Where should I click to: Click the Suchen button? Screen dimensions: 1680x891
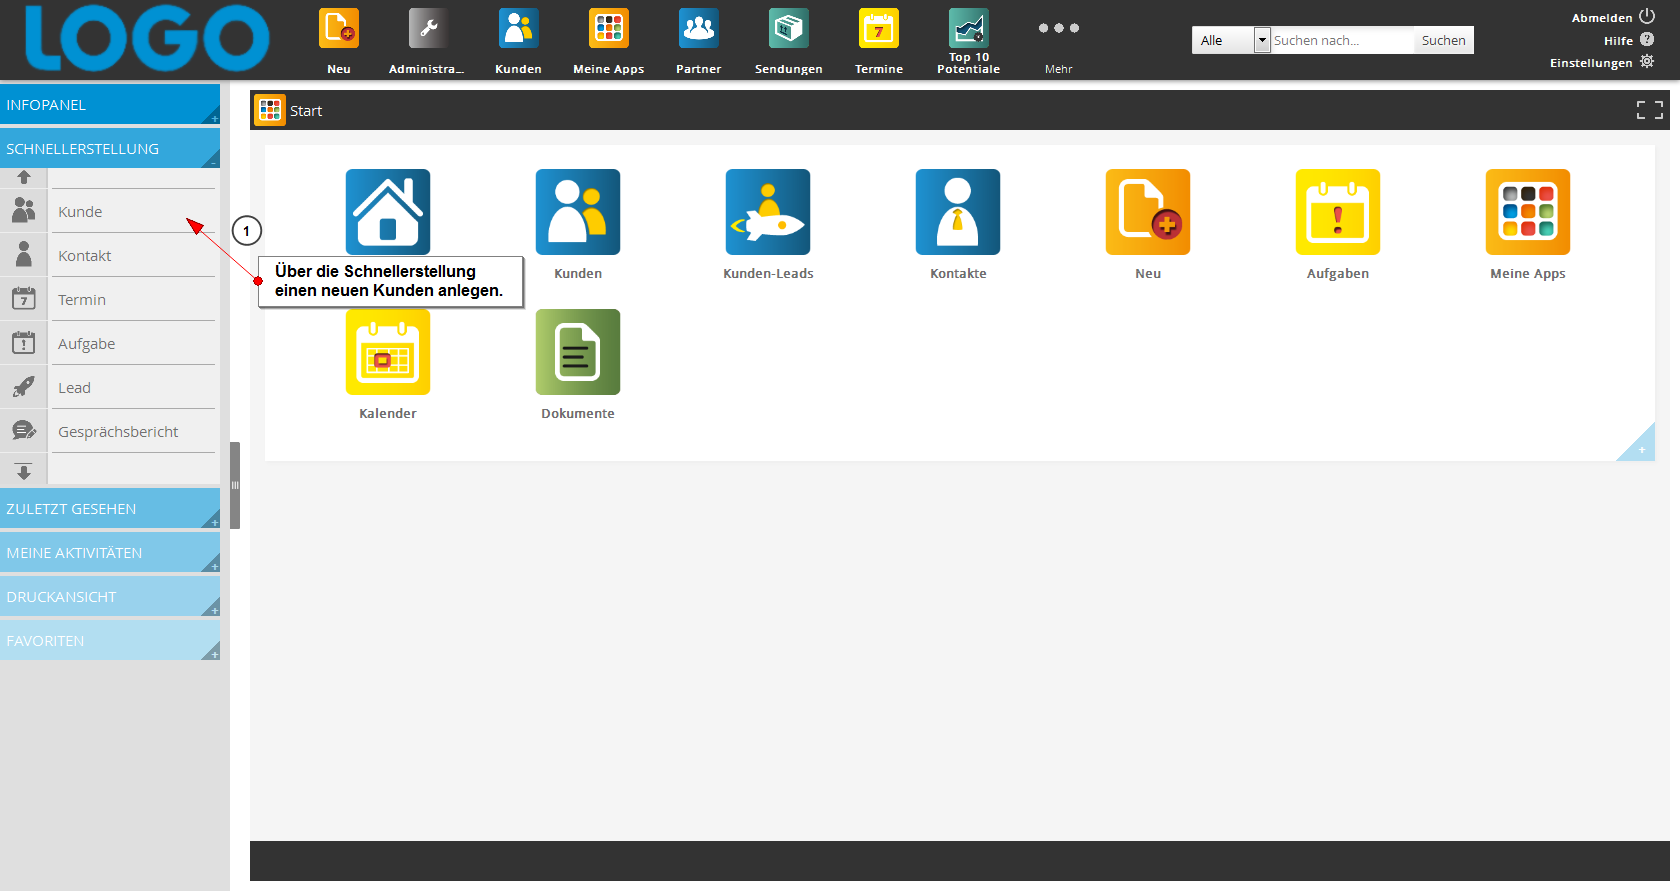1443,40
